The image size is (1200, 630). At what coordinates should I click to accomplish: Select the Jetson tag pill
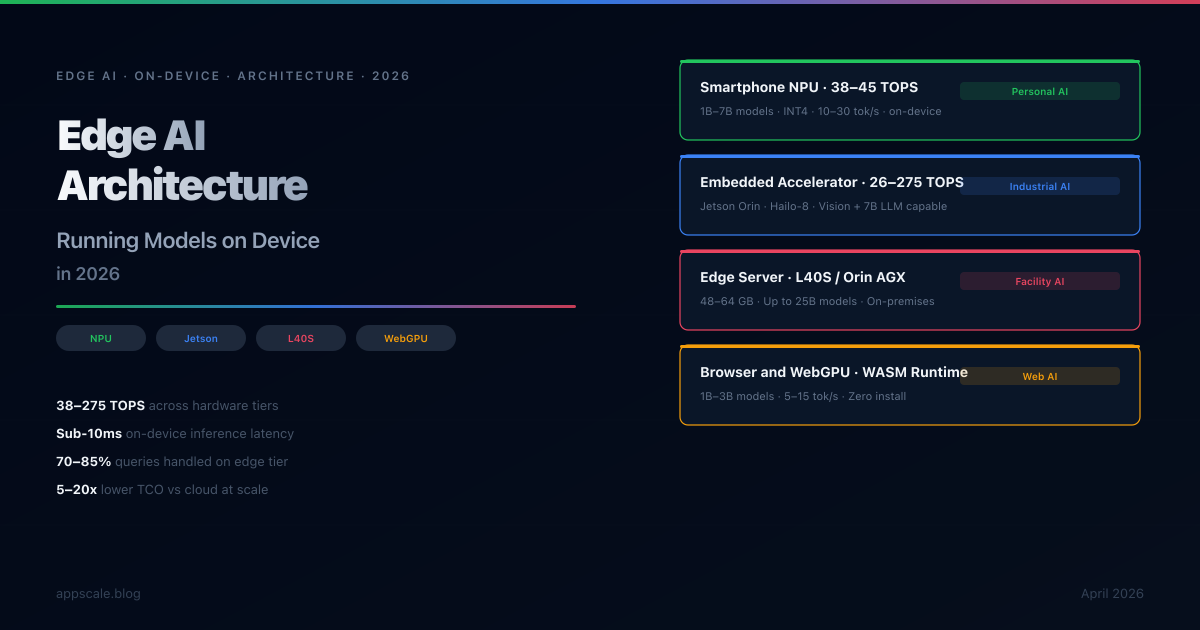pos(201,338)
